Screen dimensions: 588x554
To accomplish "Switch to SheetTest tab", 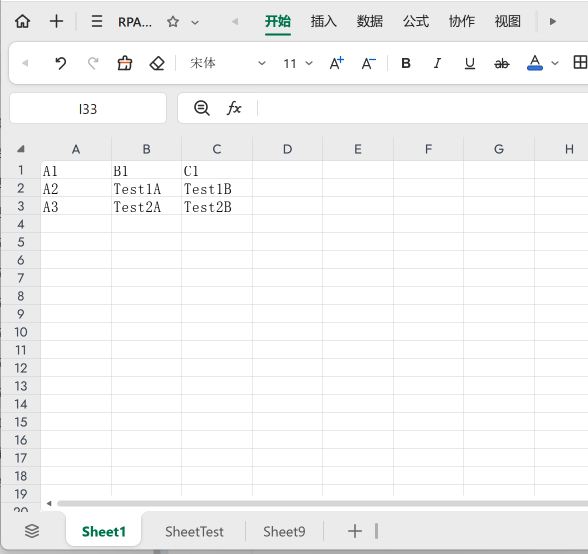I will tap(194, 531).
